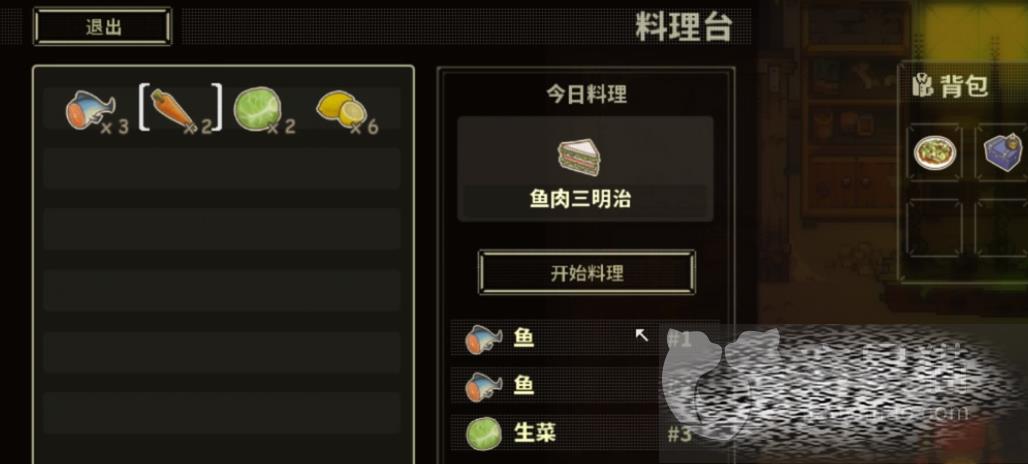Select the first 鱼 recipe row marked #1

click(585, 339)
